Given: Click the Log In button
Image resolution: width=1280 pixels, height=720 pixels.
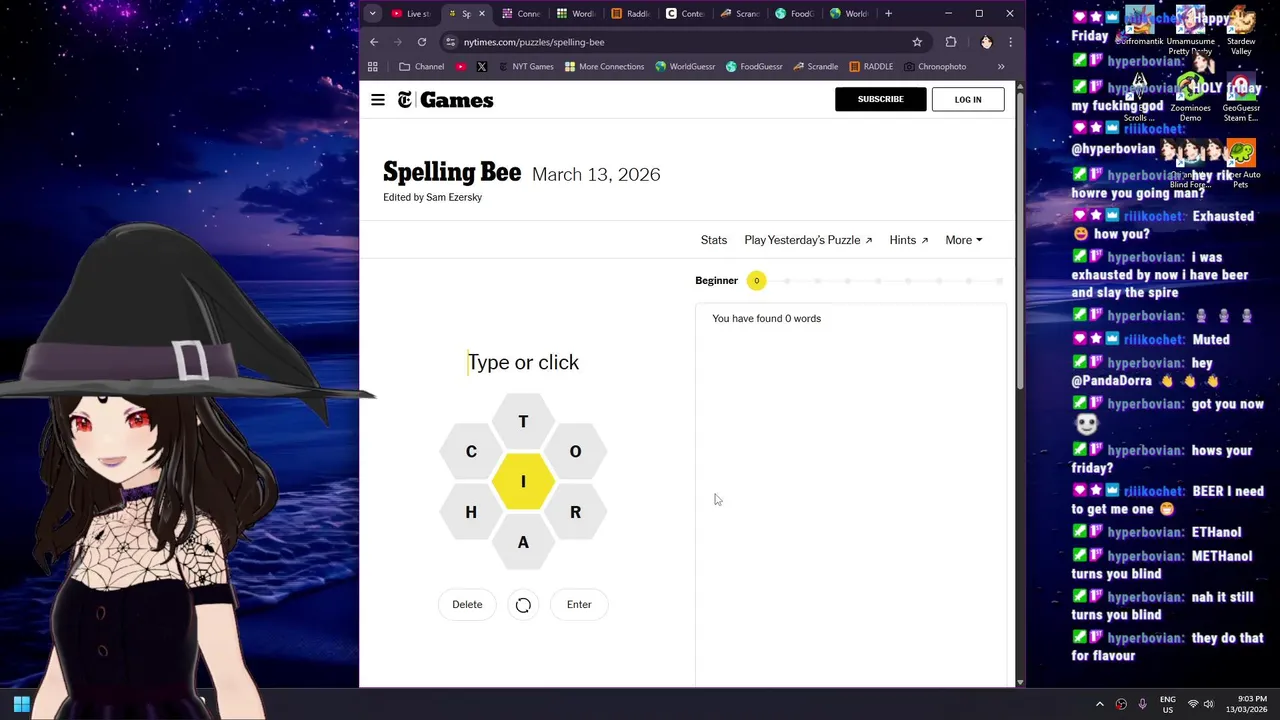Looking at the screenshot, I should (968, 99).
